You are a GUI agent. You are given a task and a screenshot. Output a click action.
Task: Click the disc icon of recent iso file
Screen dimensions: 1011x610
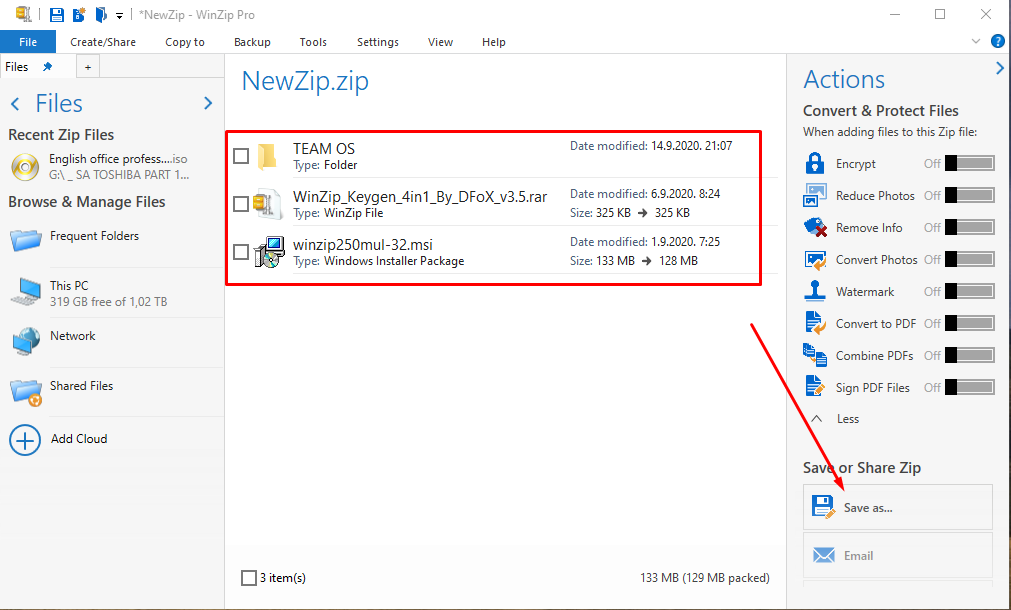[25, 167]
